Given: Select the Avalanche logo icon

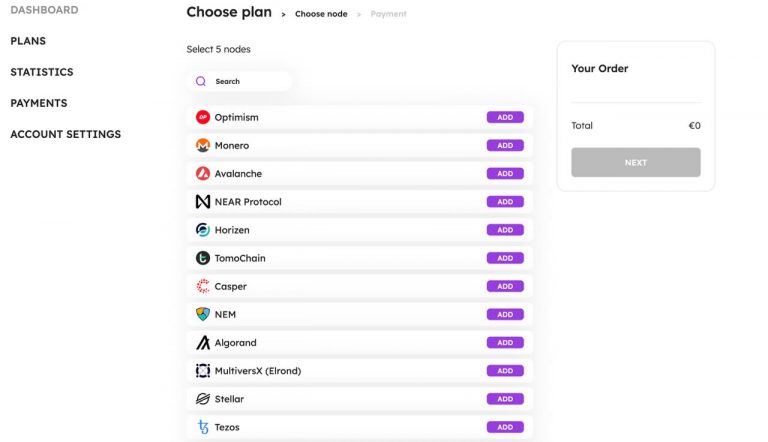Looking at the screenshot, I should [203, 173].
